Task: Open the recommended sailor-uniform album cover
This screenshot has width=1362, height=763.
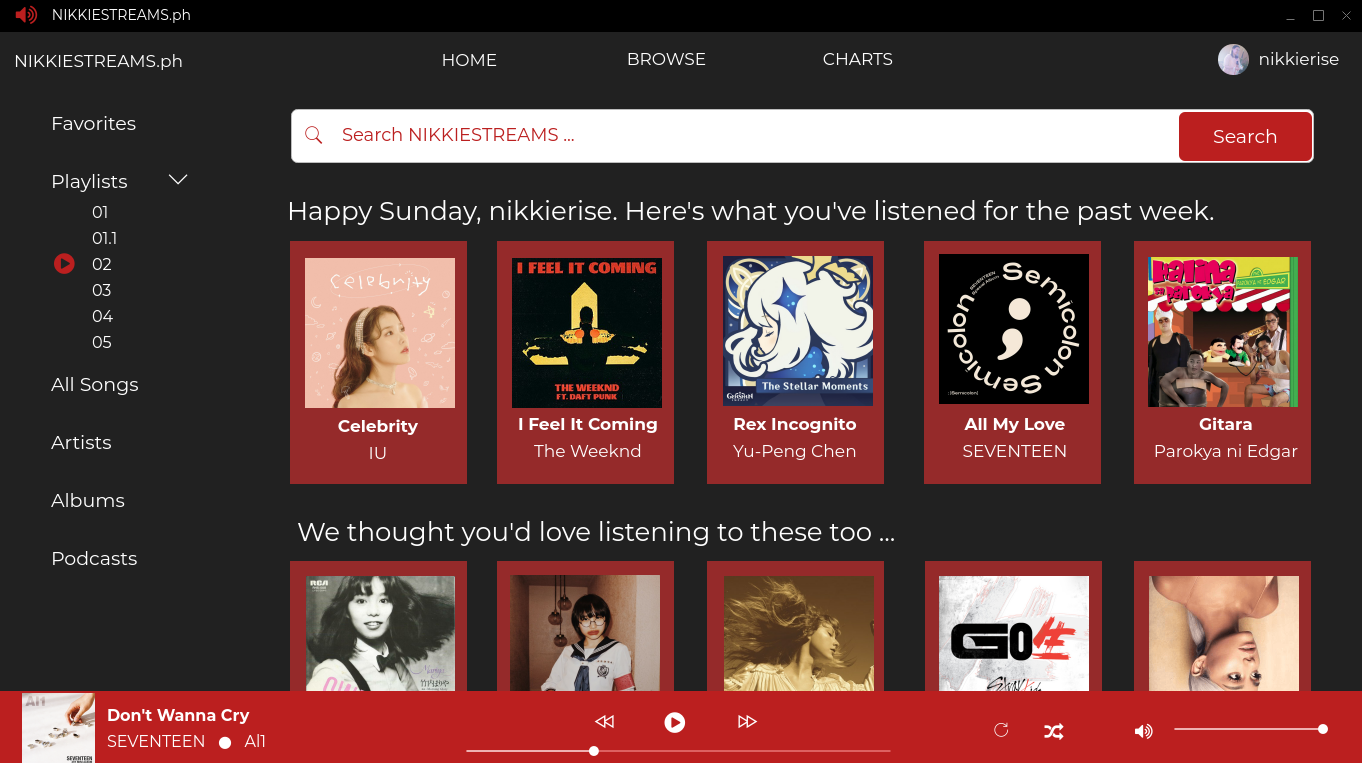Action: (585, 633)
